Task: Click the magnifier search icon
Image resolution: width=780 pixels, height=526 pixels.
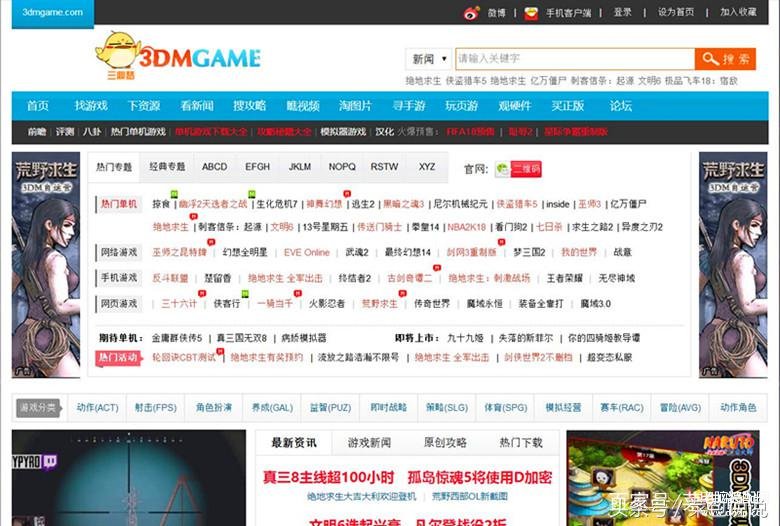Action: click(710, 59)
